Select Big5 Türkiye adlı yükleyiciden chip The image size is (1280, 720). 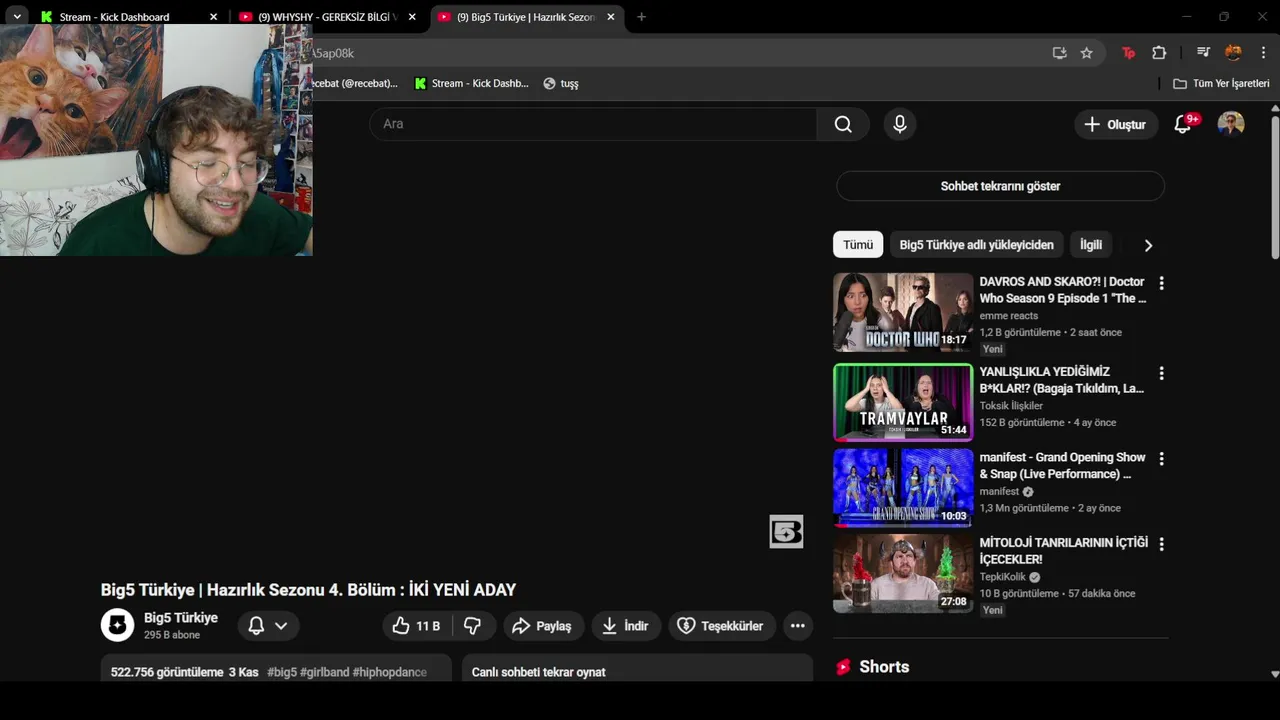[976, 245]
